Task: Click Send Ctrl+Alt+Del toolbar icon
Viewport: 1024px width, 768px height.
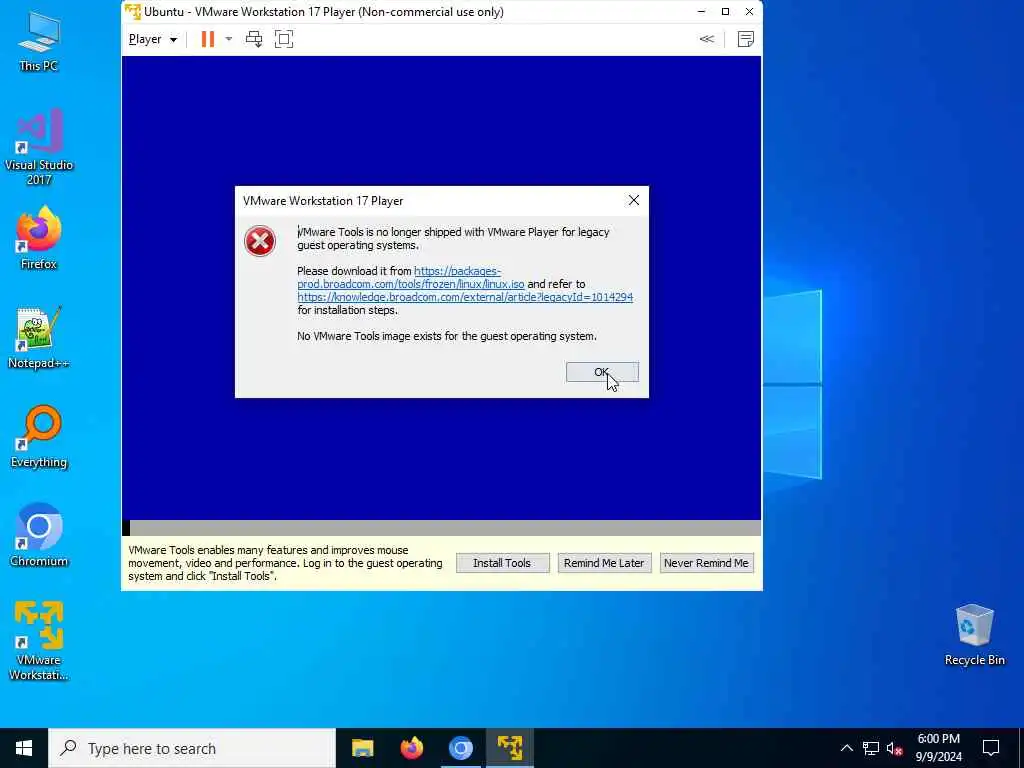Action: click(x=253, y=39)
